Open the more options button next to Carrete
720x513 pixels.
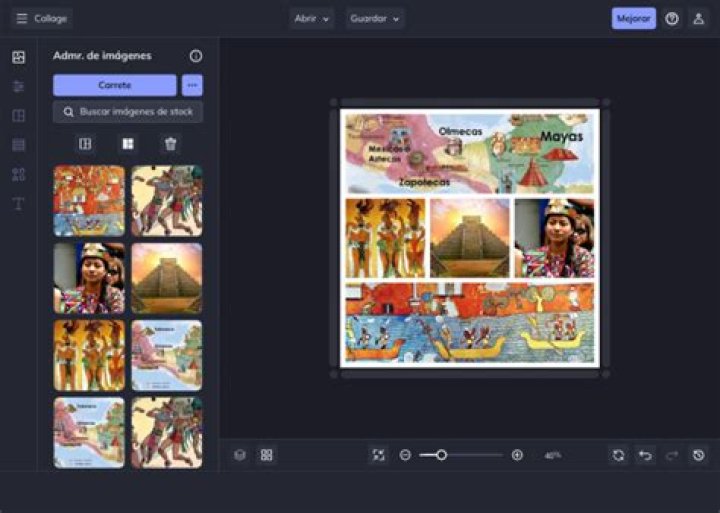(192, 85)
